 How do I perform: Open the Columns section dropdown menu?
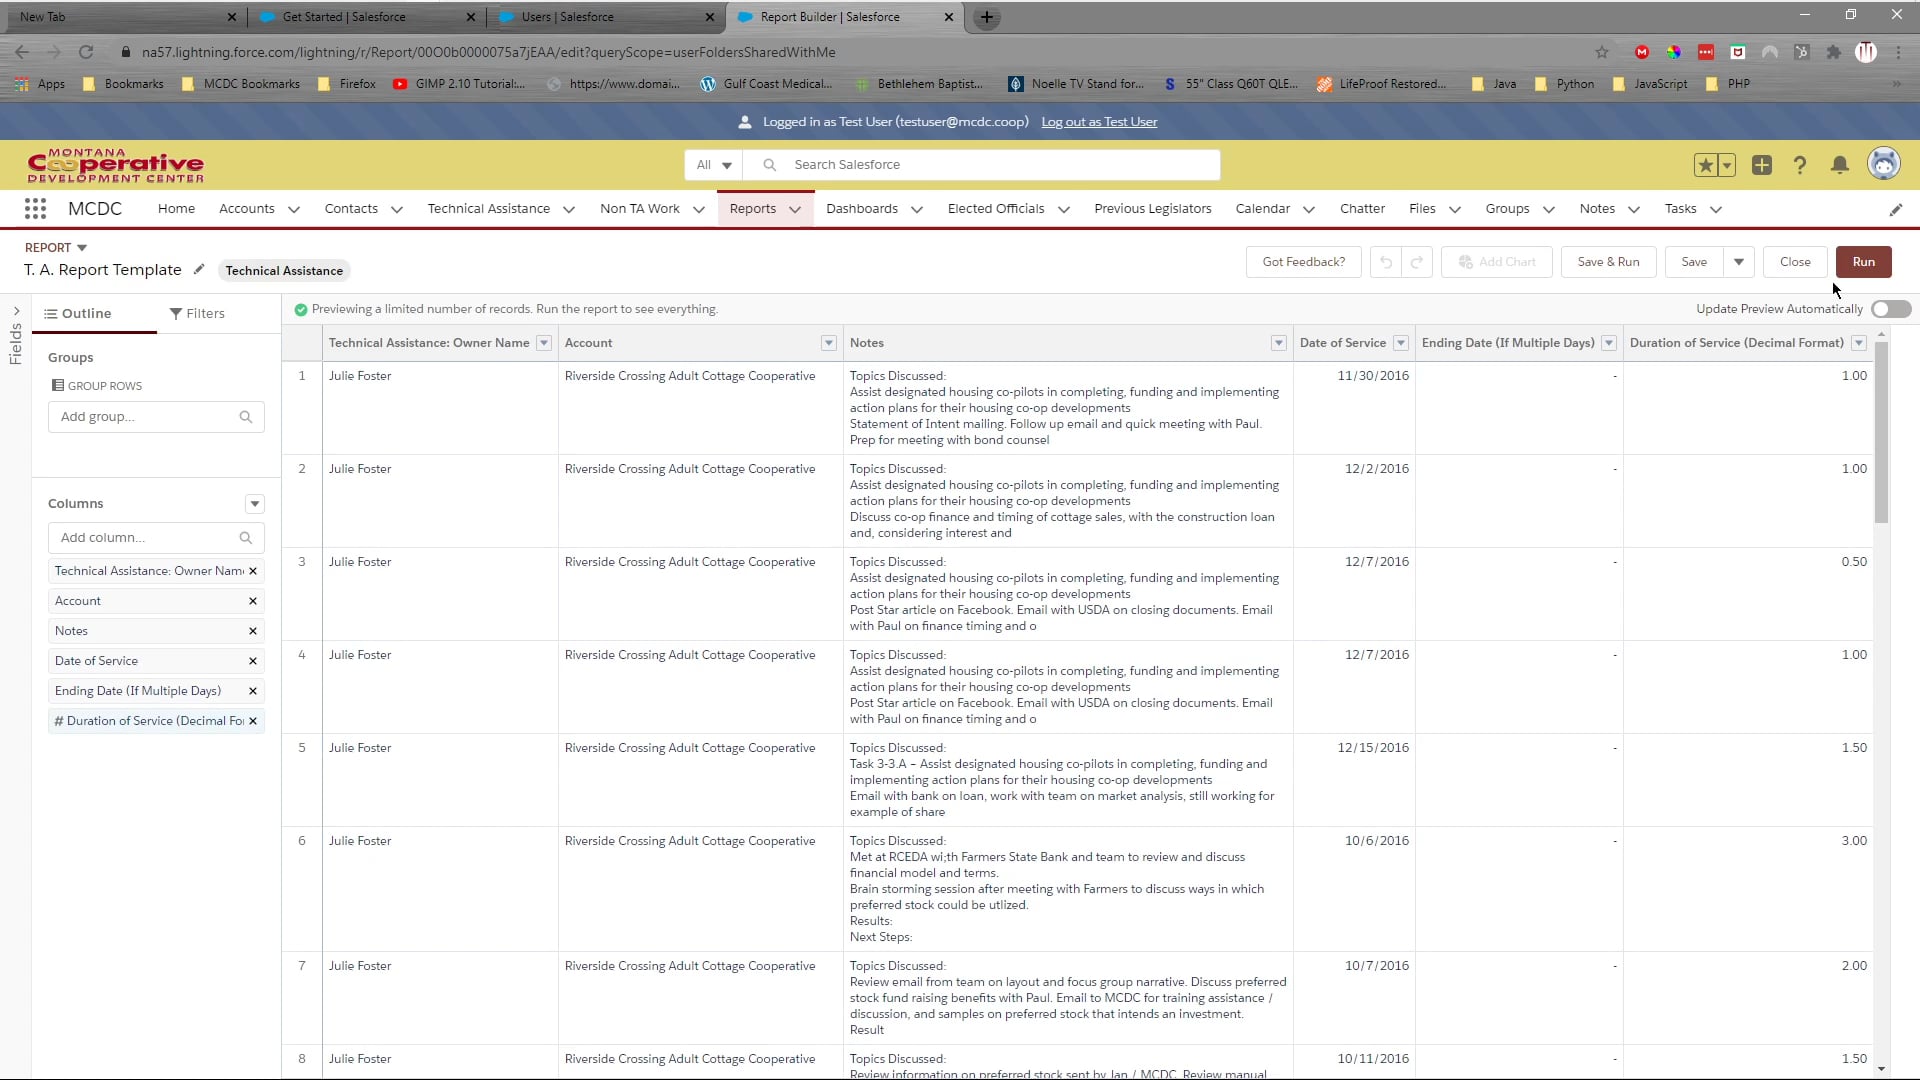coord(255,504)
